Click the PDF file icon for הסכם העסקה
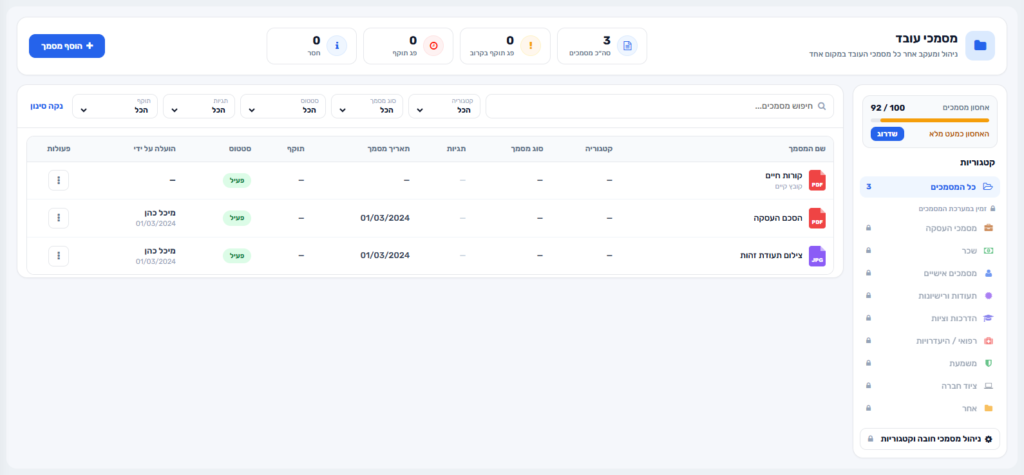 (817, 218)
